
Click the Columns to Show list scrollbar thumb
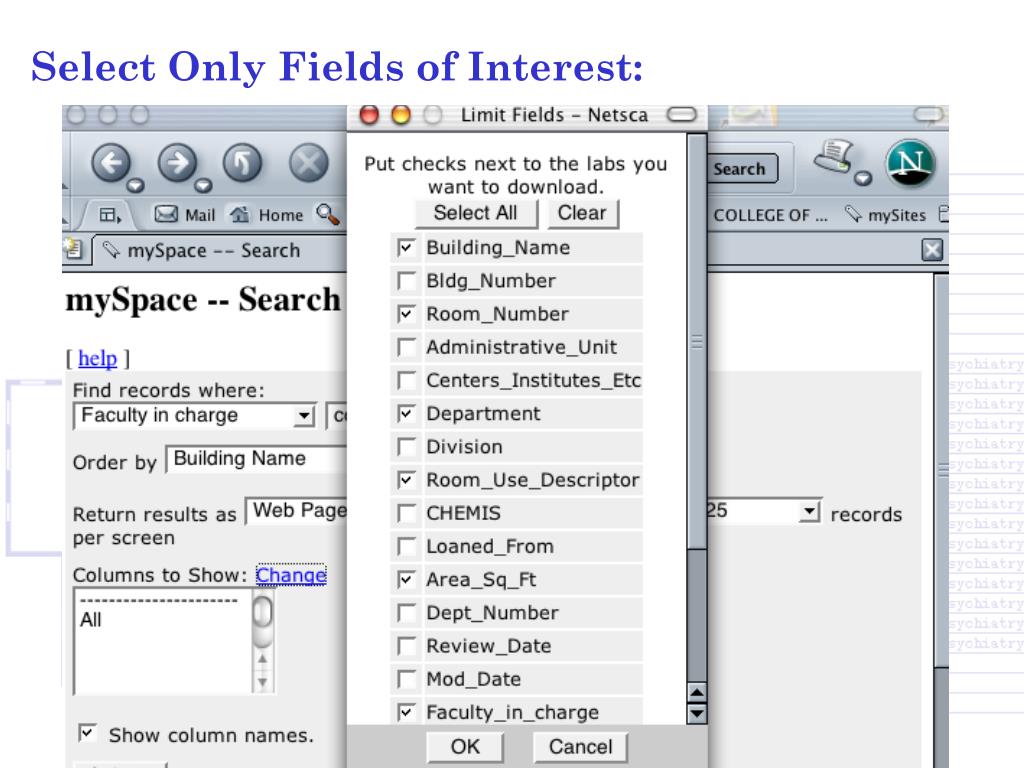point(263,613)
